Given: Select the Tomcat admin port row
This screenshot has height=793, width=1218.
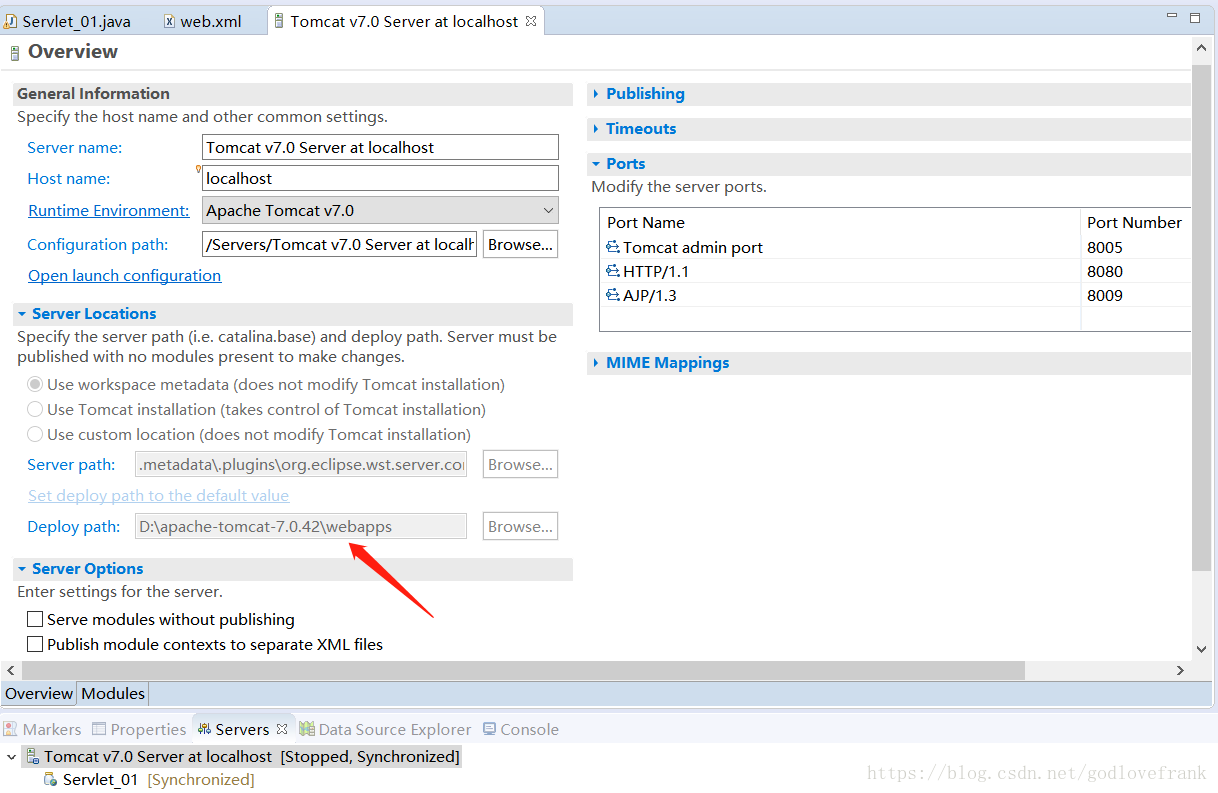Looking at the screenshot, I should pos(895,247).
